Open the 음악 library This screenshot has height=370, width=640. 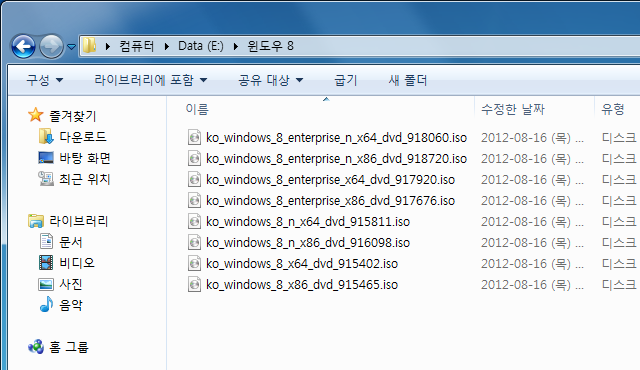coord(71,305)
